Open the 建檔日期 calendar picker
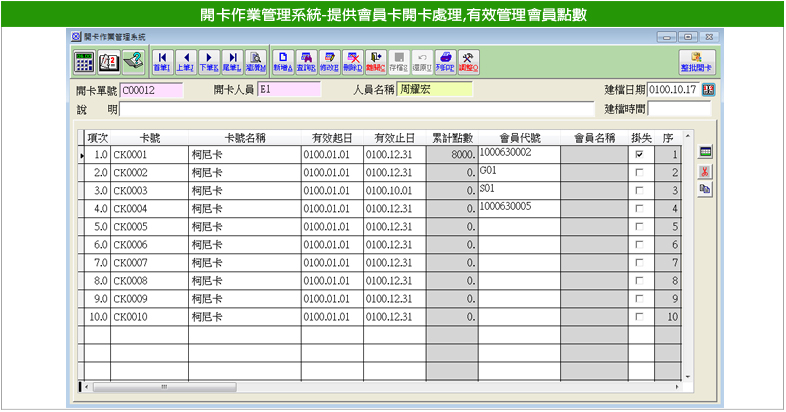The height and width of the screenshot is (412, 786). tap(709, 90)
